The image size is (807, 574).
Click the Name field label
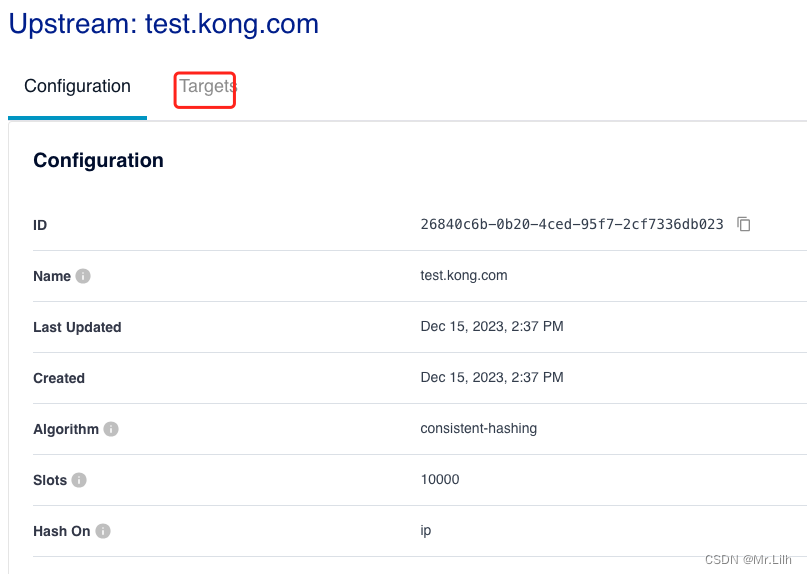point(52,276)
